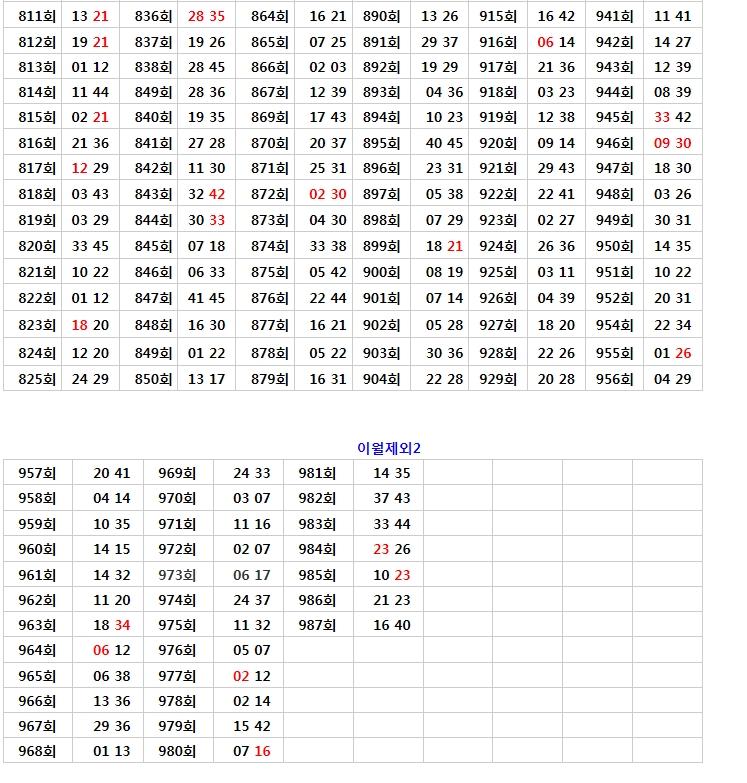Screen dimensions: 747x783
Task: Select the 956회 round cell
Action: 614,379
